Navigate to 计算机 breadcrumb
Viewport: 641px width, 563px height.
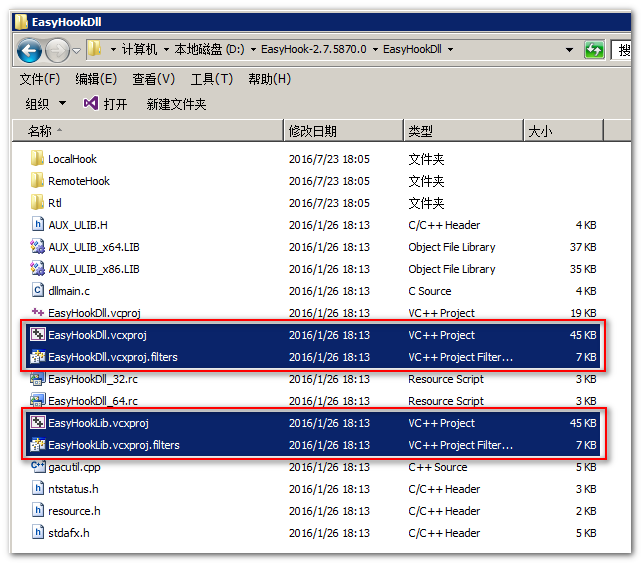tap(139, 49)
